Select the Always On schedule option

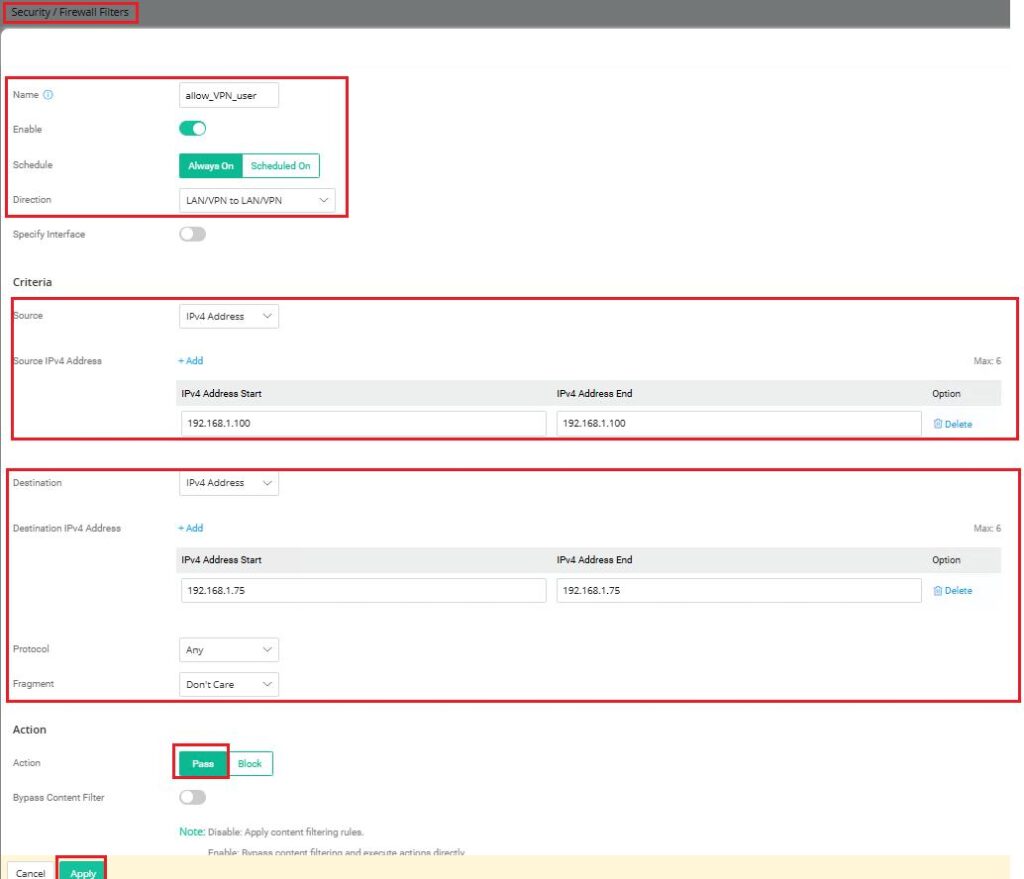tap(210, 166)
